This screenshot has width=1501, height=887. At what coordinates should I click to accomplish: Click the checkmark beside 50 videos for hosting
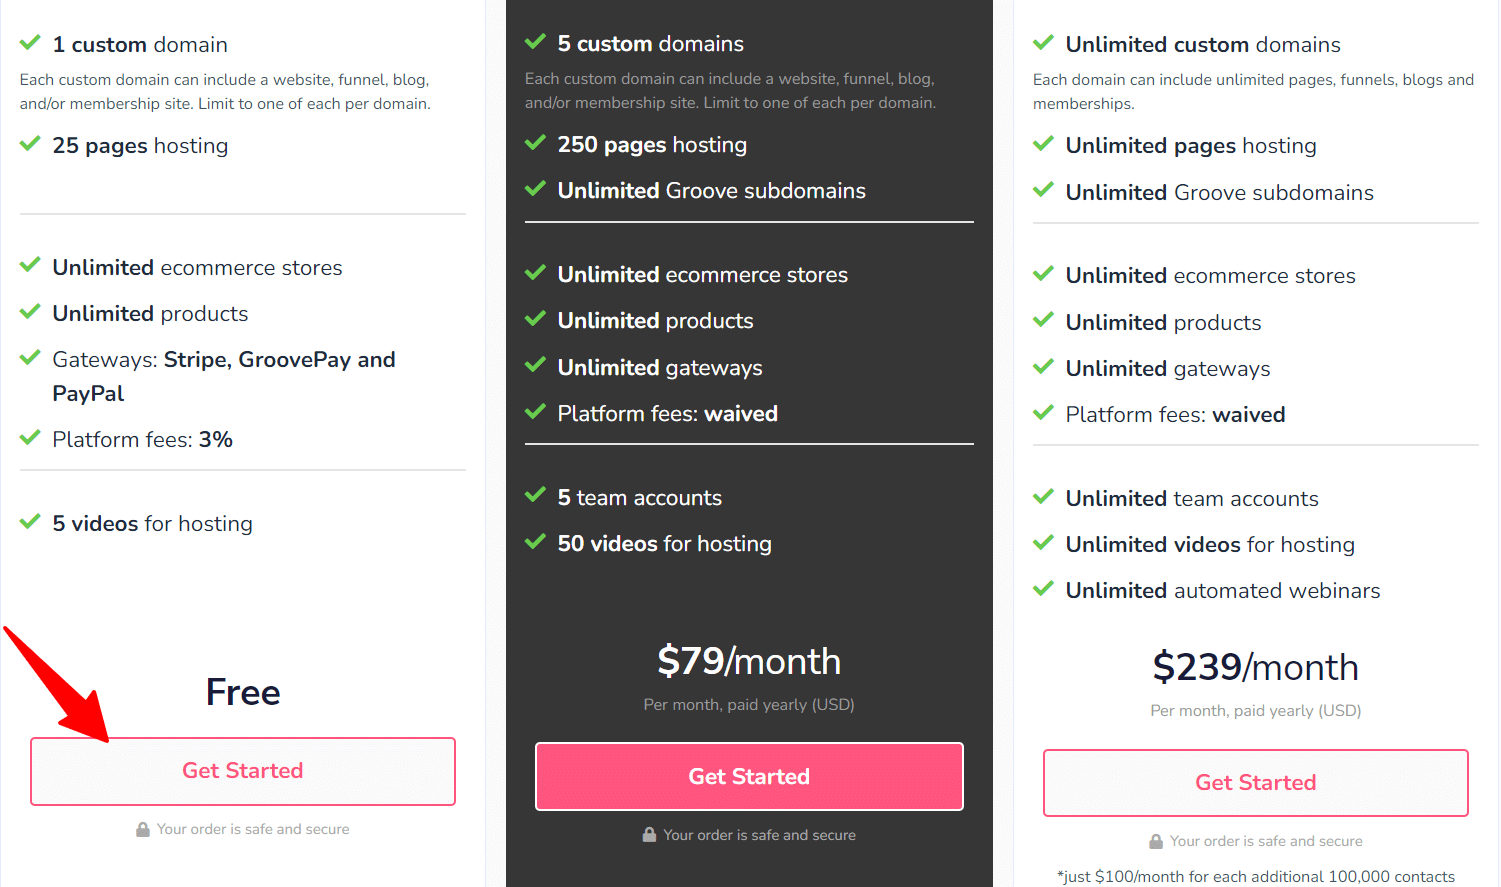coord(535,542)
